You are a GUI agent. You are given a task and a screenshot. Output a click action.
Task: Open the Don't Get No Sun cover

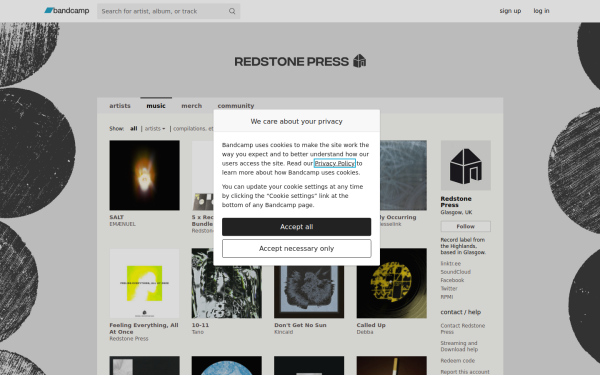pyautogui.click(x=309, y=292)
